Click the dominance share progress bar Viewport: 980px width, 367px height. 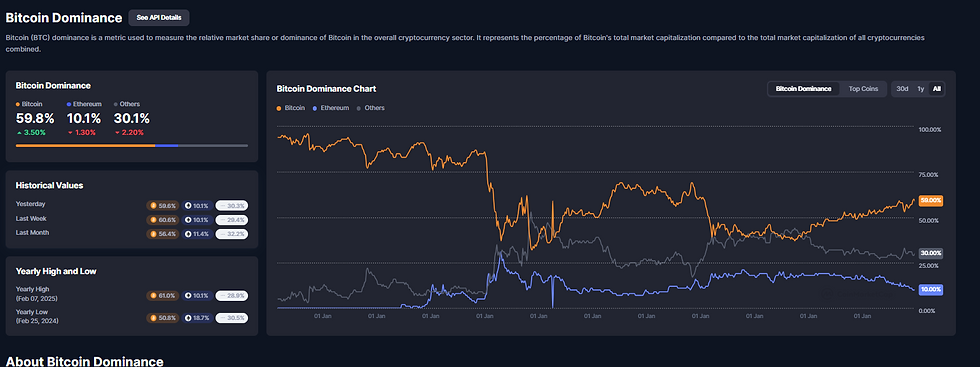131,146
